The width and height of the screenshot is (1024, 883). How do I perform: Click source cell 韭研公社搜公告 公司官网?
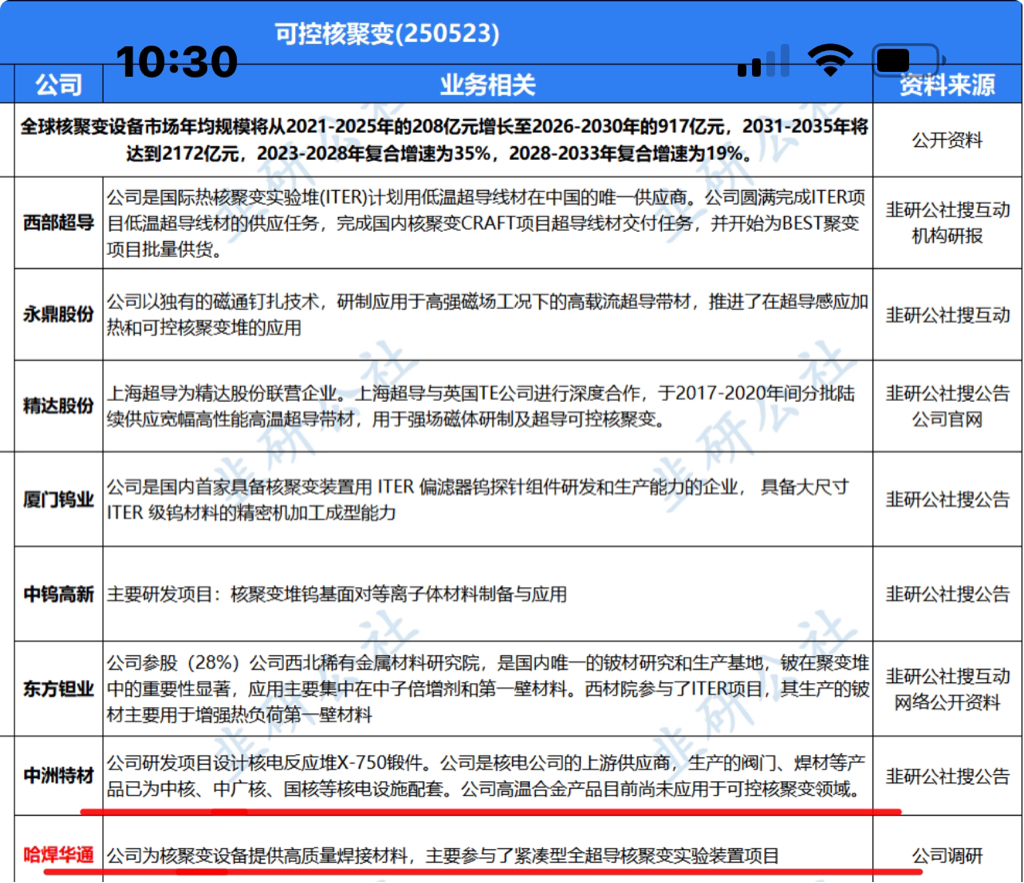(948, 406)
